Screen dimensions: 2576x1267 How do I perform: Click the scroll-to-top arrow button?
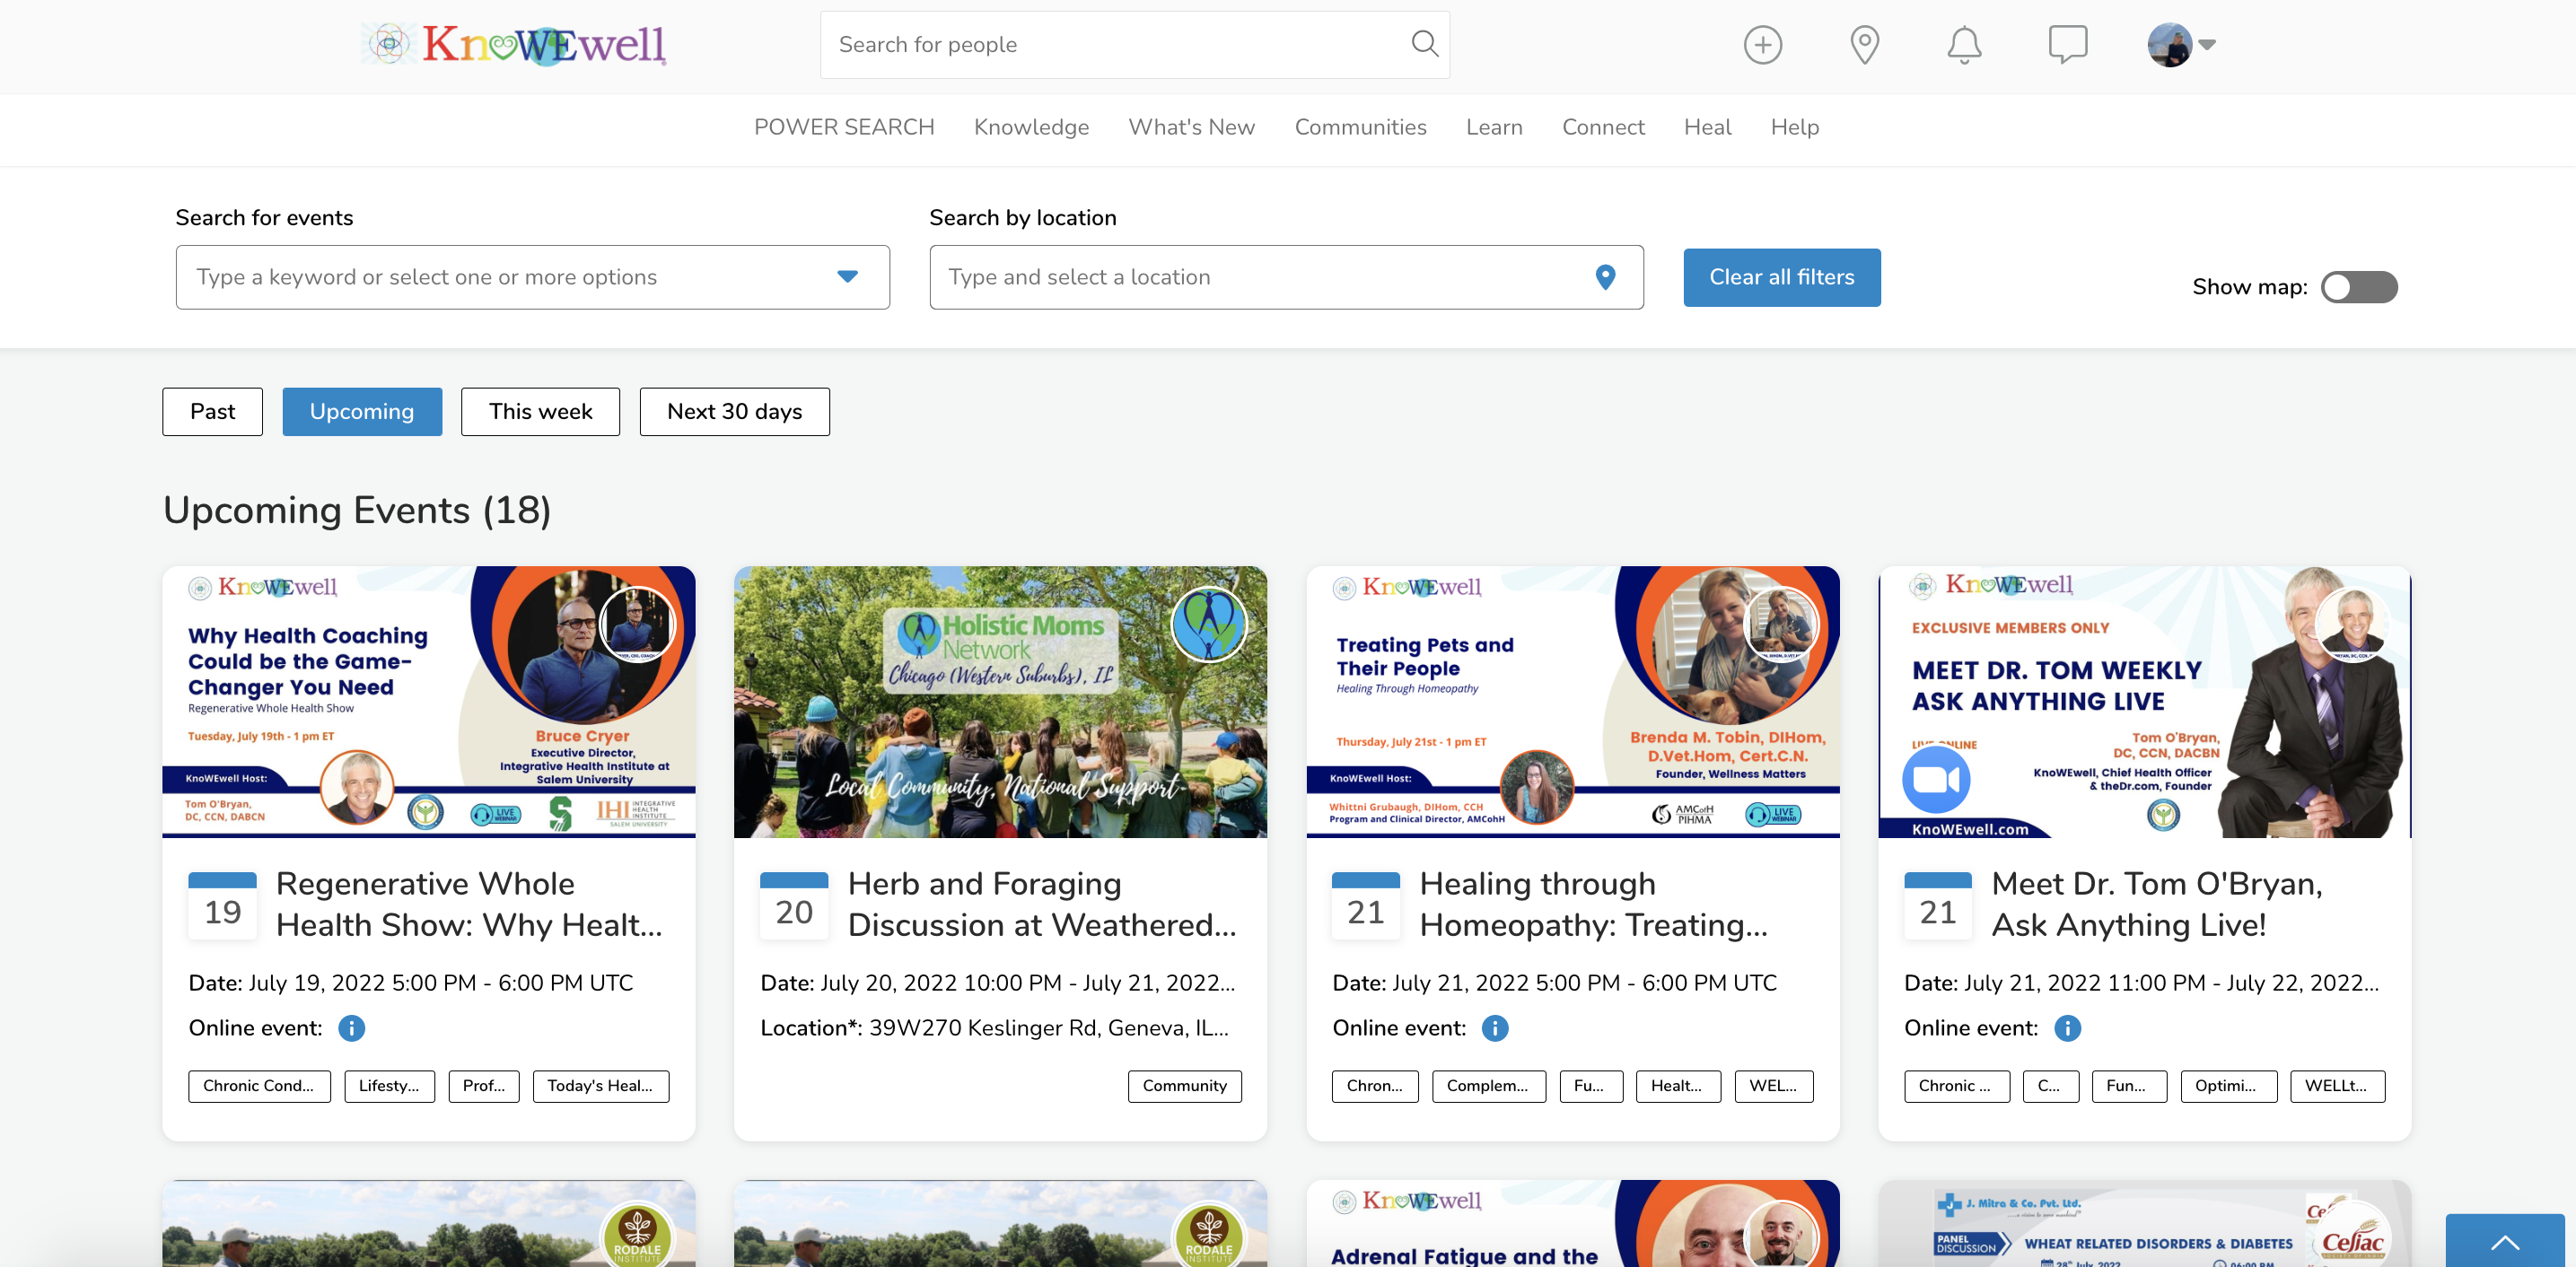tap(2505, 1241)
